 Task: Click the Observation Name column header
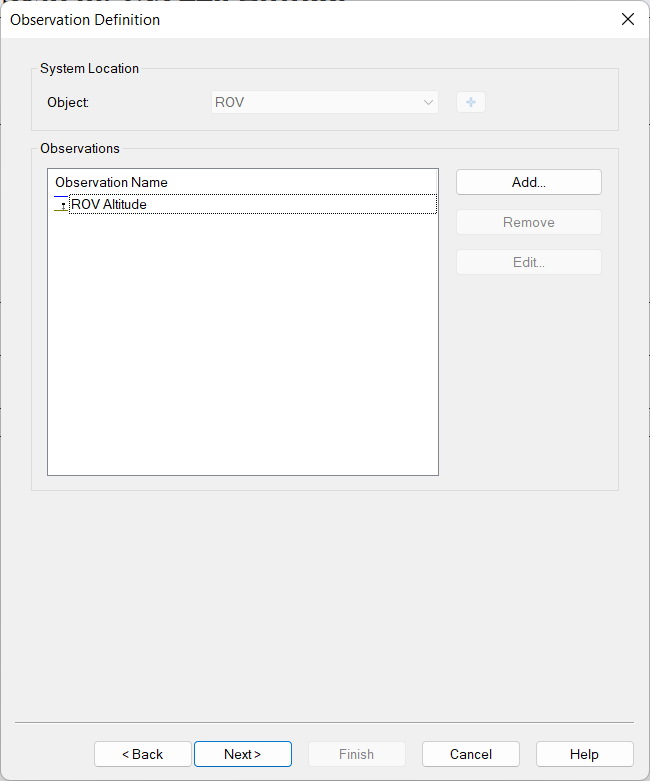point(112,182)
